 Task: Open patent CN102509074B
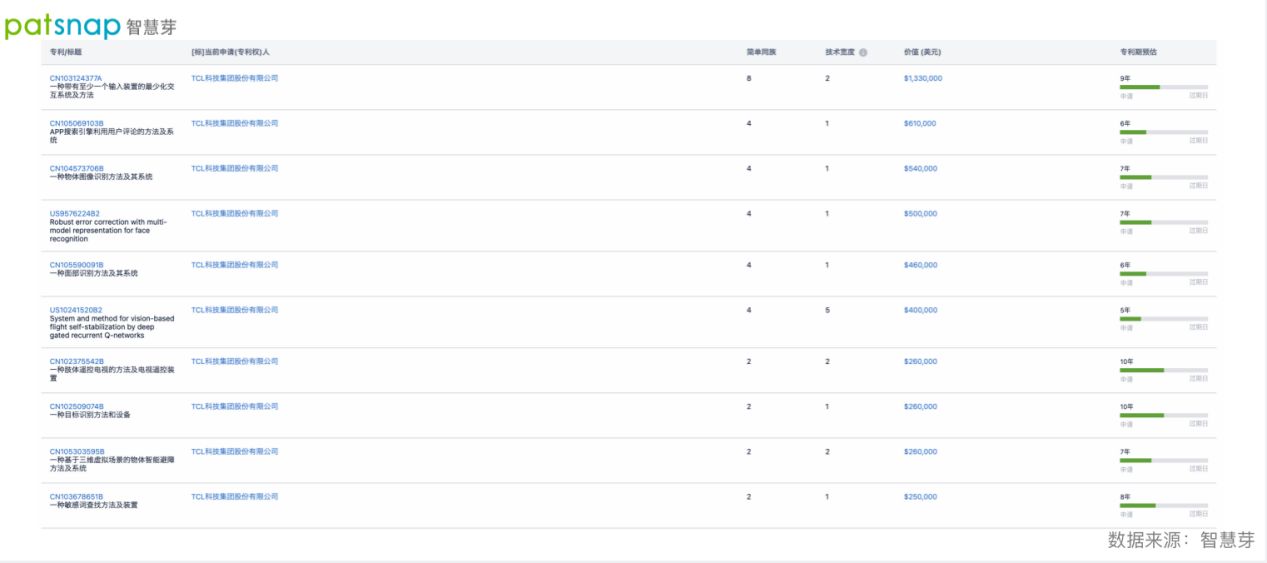[x=77, y=406]
